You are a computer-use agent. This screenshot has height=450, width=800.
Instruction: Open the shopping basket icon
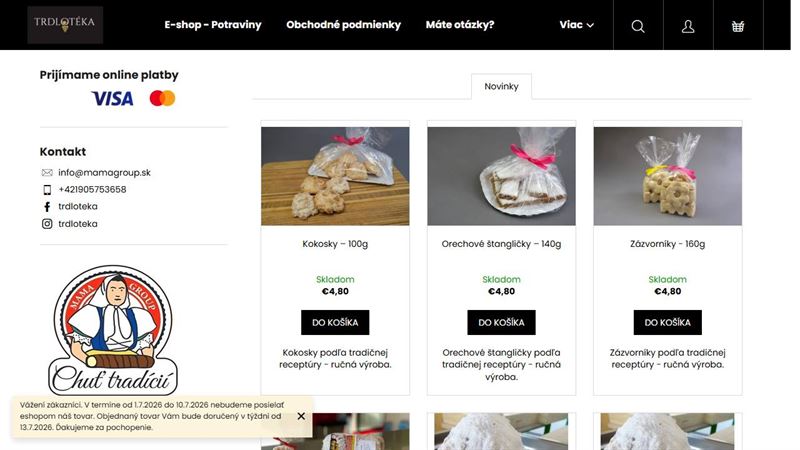[738, 26]
